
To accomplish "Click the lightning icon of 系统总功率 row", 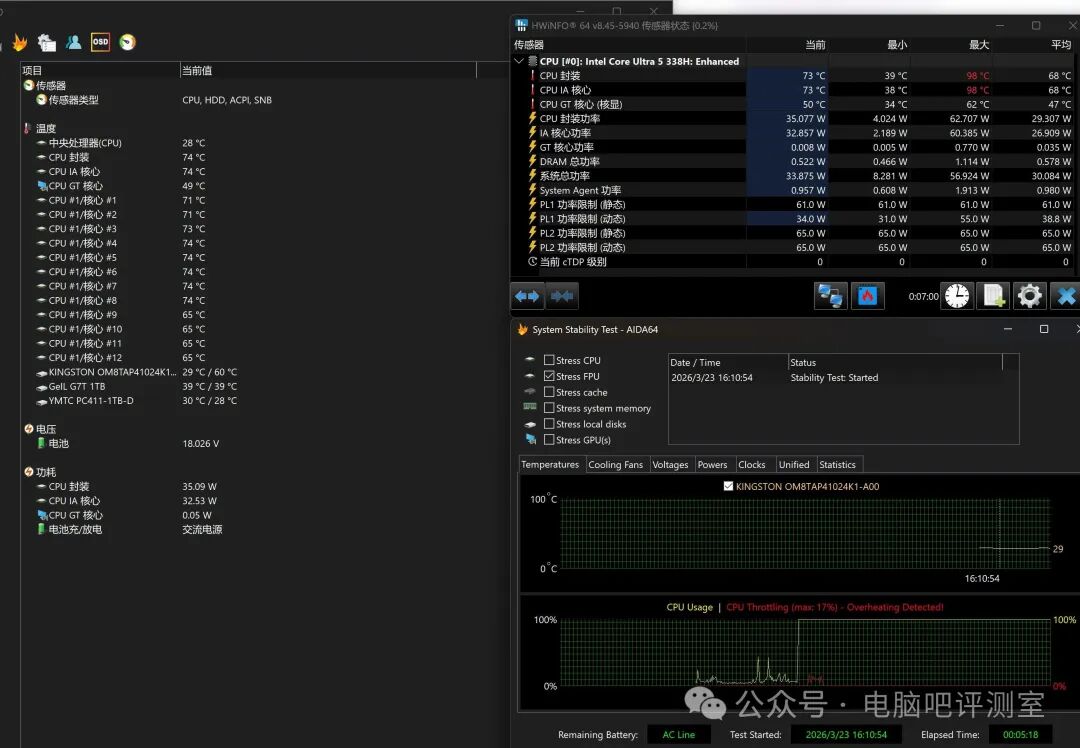I will coord(532,176).
